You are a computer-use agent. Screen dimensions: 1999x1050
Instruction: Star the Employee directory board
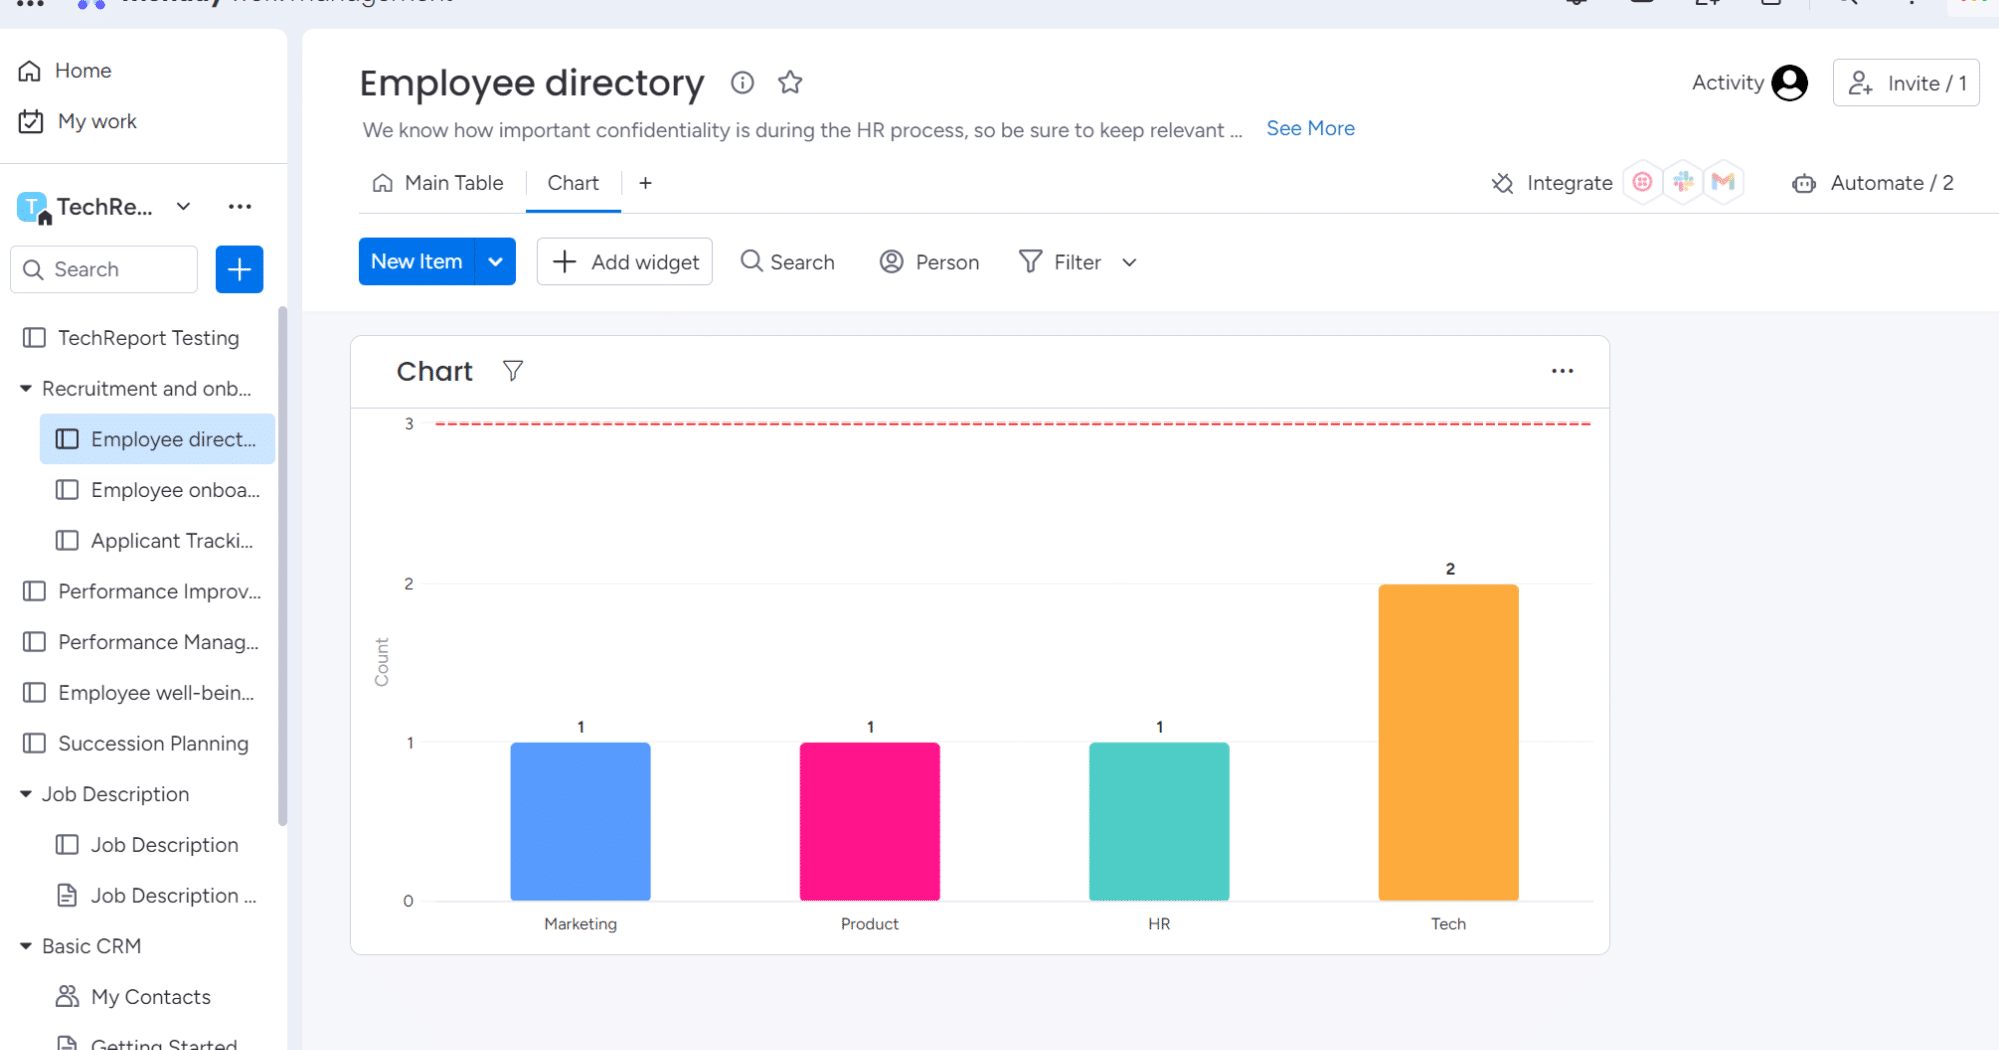point(790,83)
